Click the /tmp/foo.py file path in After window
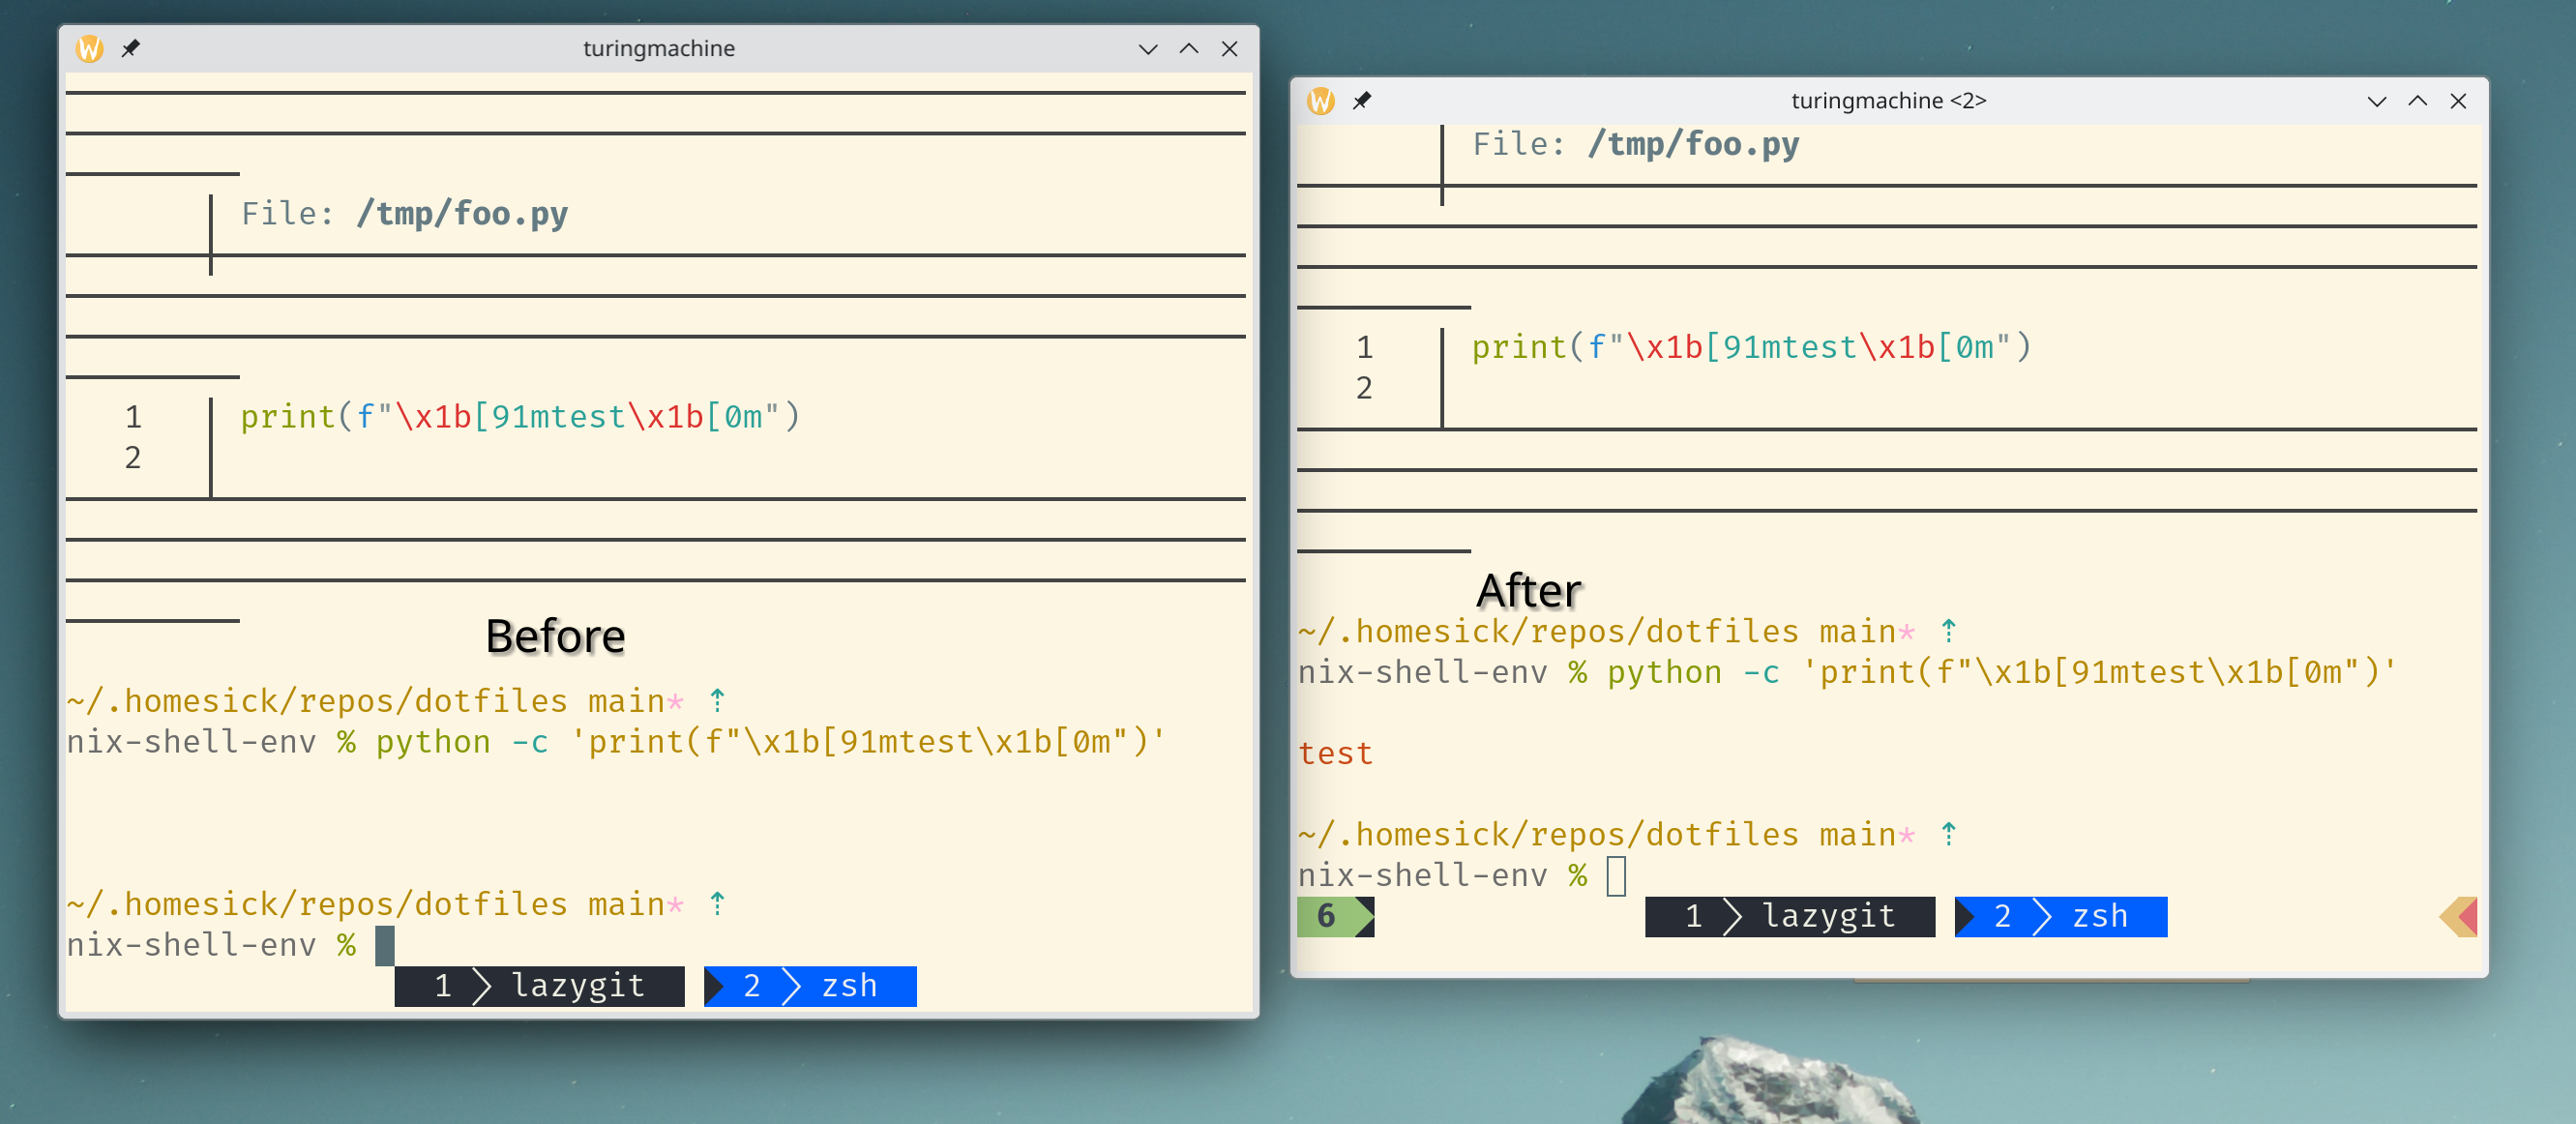The width and height of the screenshot is (2576, 1124). point(1692,144)
